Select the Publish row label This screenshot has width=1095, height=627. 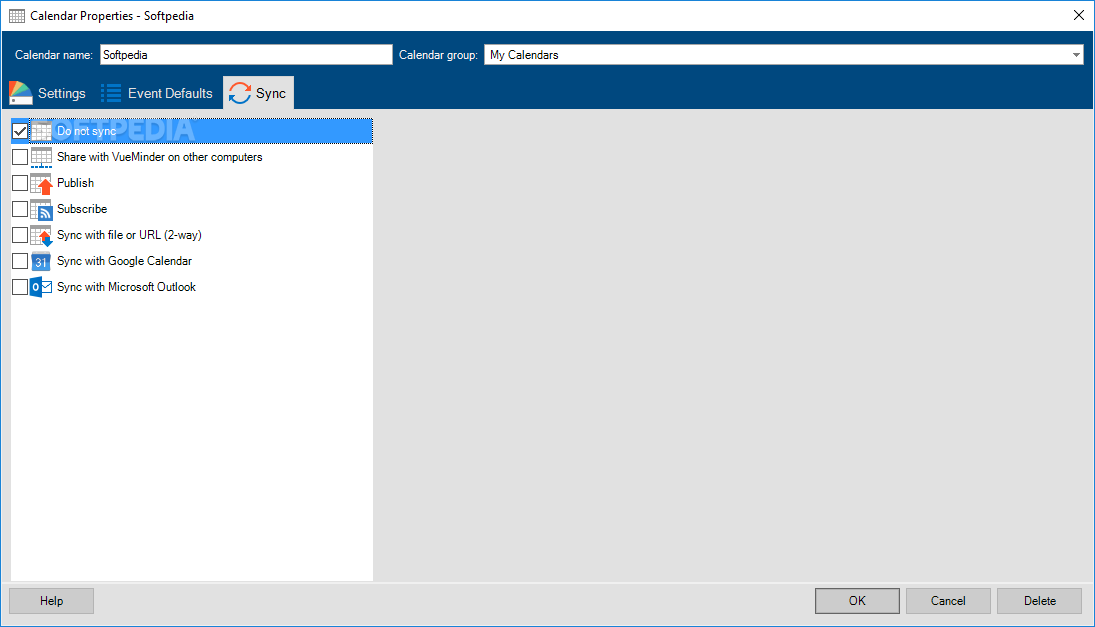[75, 183]
